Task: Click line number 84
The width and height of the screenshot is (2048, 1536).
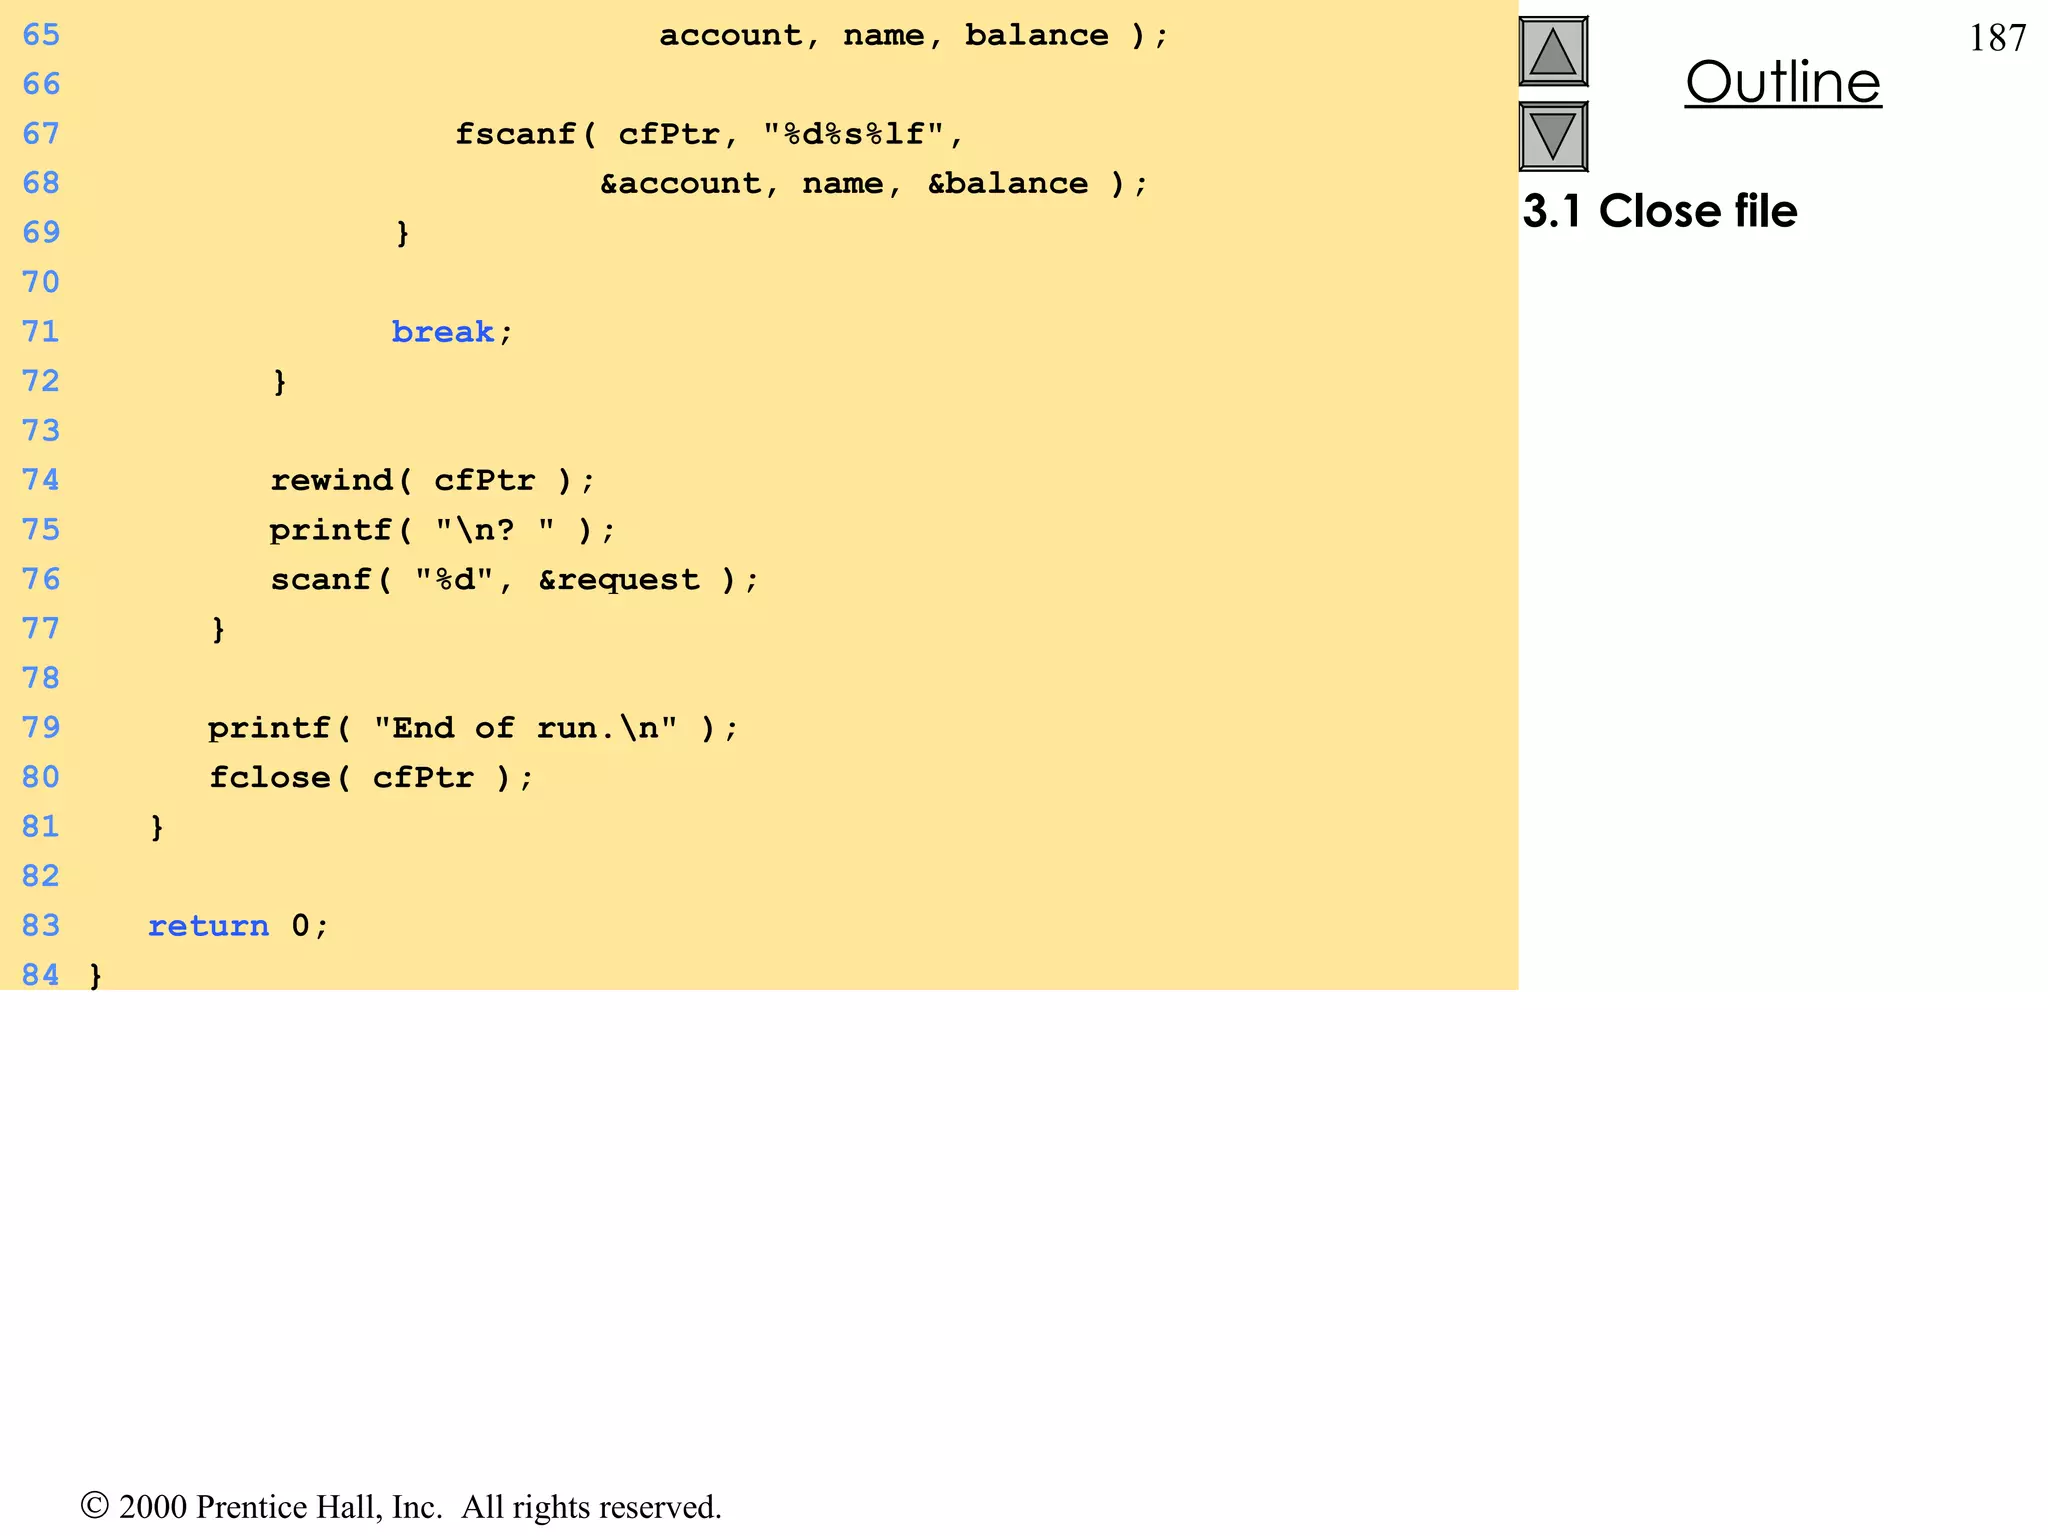Action: (41, 975)
